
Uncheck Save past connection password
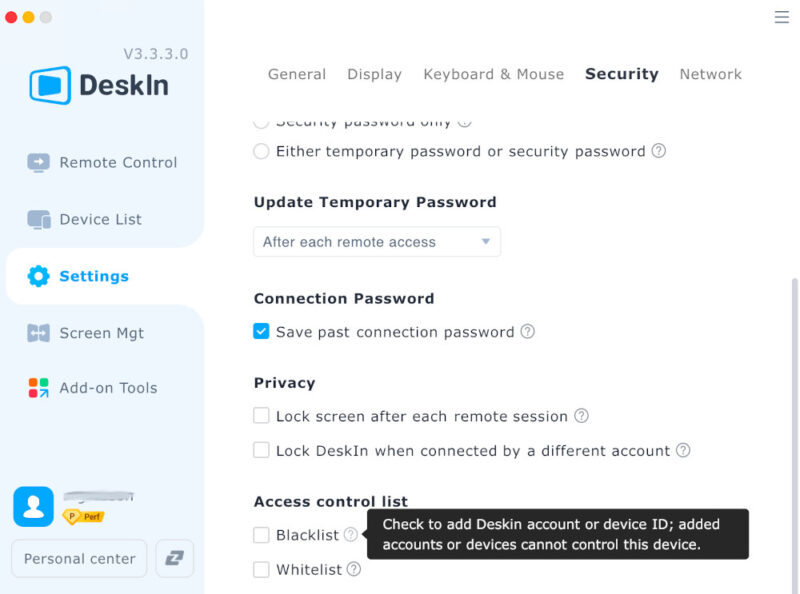click(x=261, y=332)
